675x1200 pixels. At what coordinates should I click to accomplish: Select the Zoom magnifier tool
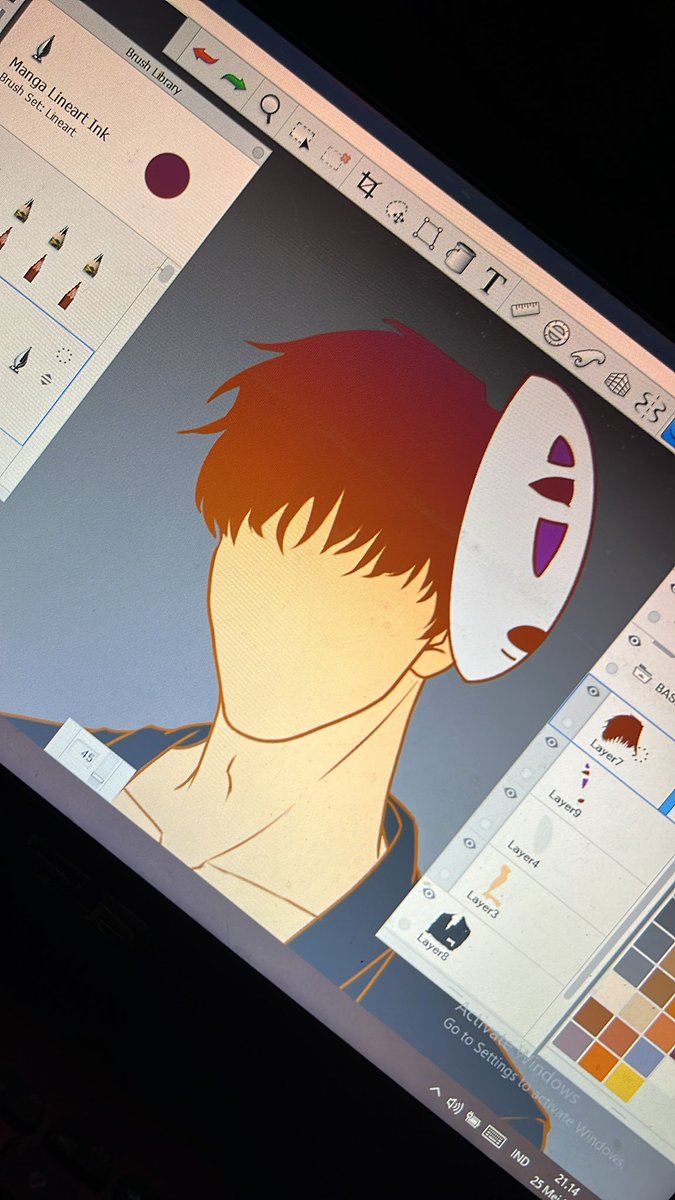pos(270,107)
